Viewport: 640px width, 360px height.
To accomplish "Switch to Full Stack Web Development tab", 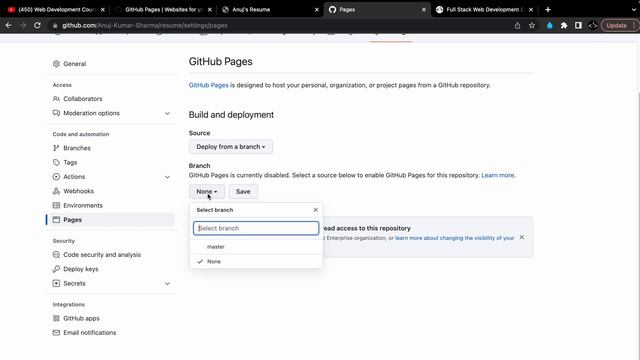I will [x=484, y=9].
